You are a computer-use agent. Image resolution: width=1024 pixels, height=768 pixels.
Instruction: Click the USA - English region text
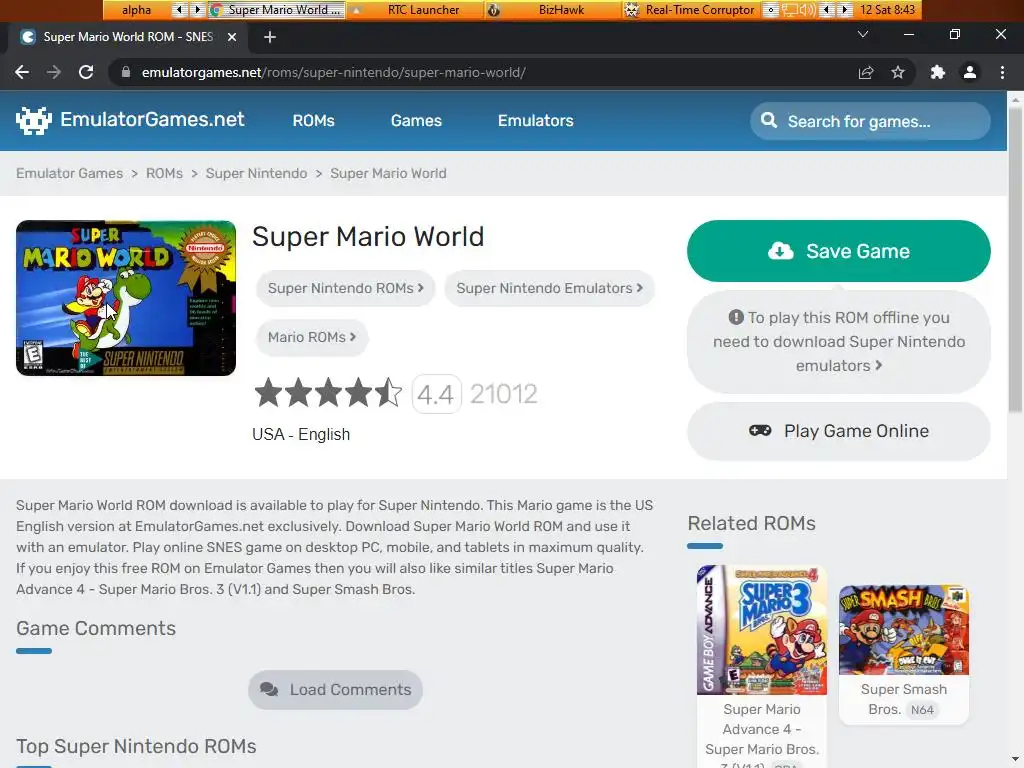301,434
